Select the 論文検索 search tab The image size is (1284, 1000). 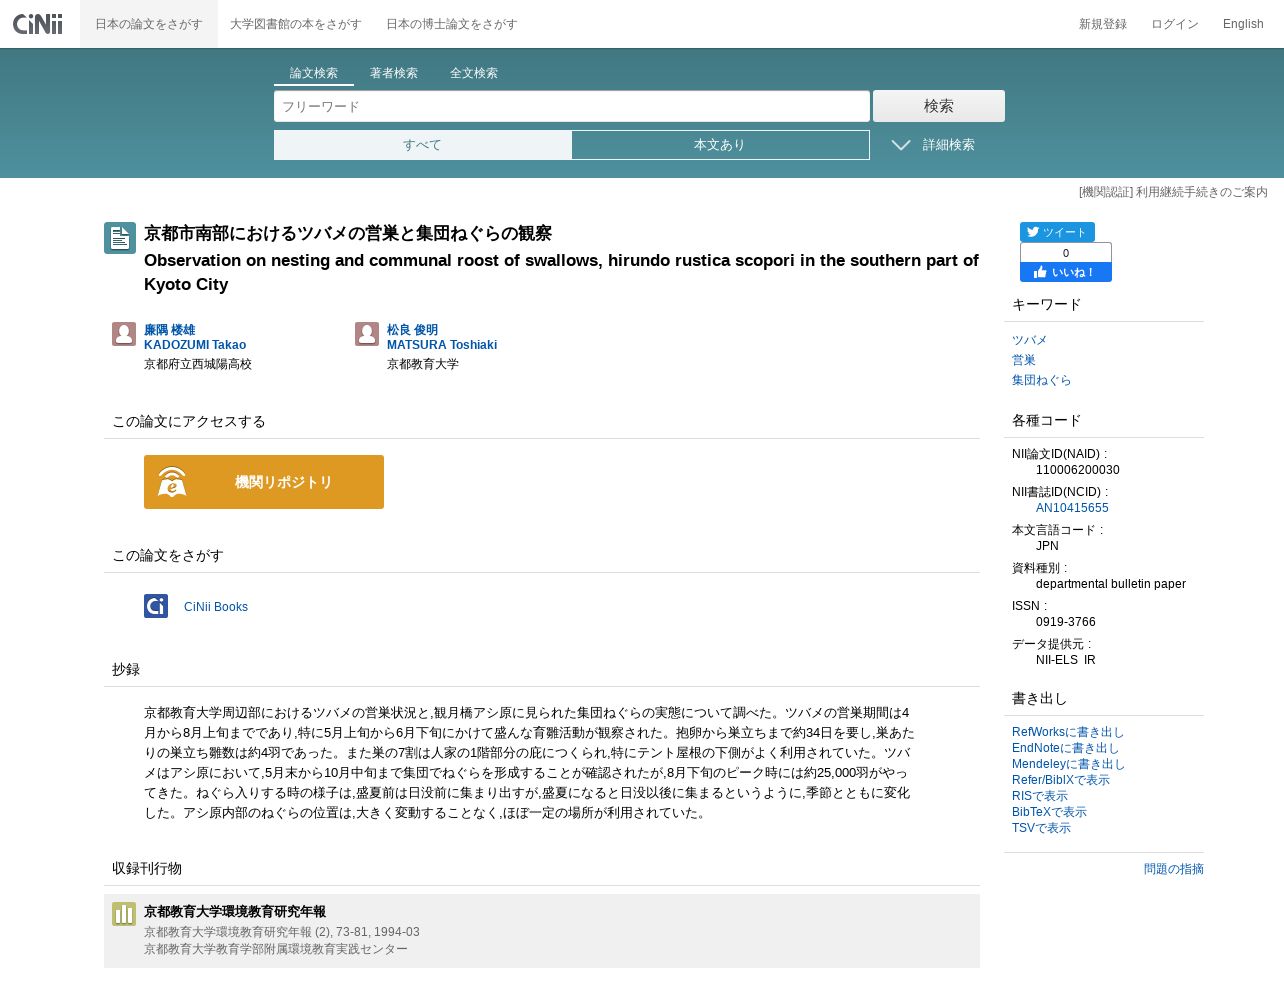(314, 73)
